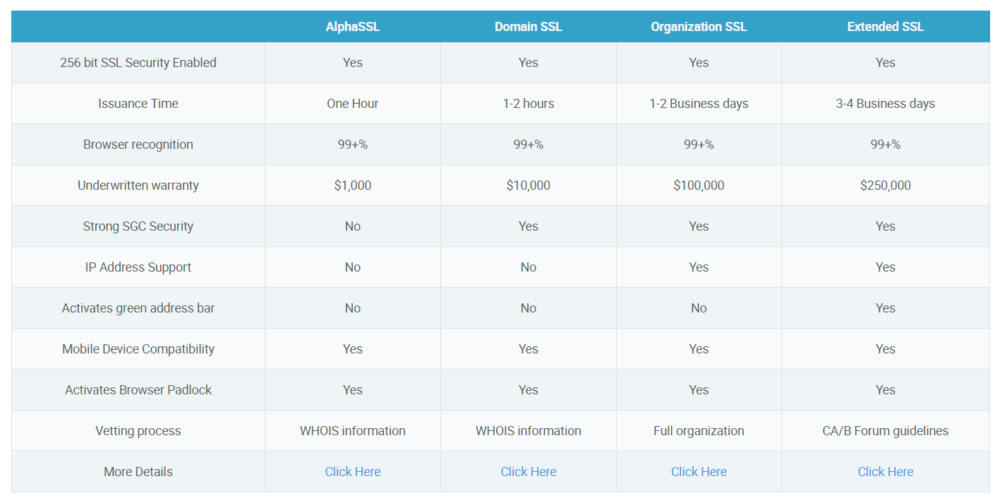Select the Organization SSL column header
1000x498 pixels.
pos(698,27)
